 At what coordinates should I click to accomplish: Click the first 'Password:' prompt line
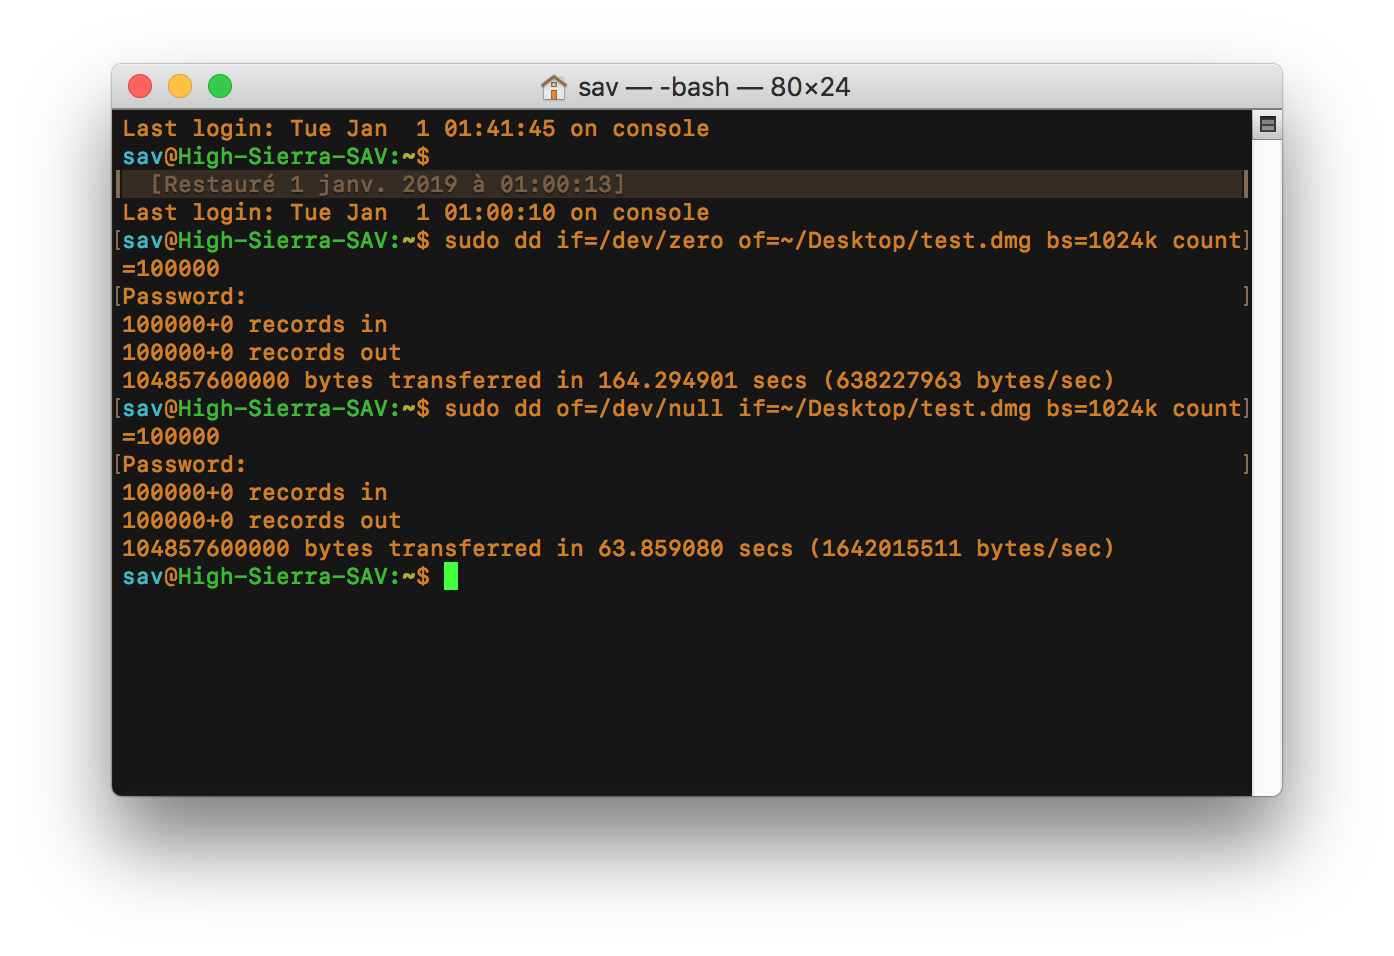point(184,296)
